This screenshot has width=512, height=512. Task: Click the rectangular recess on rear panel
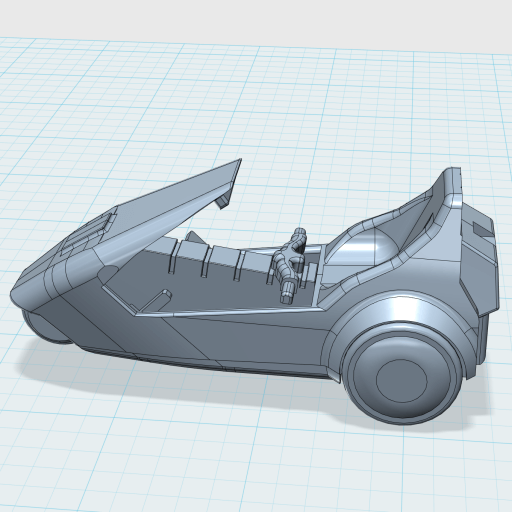483,230
